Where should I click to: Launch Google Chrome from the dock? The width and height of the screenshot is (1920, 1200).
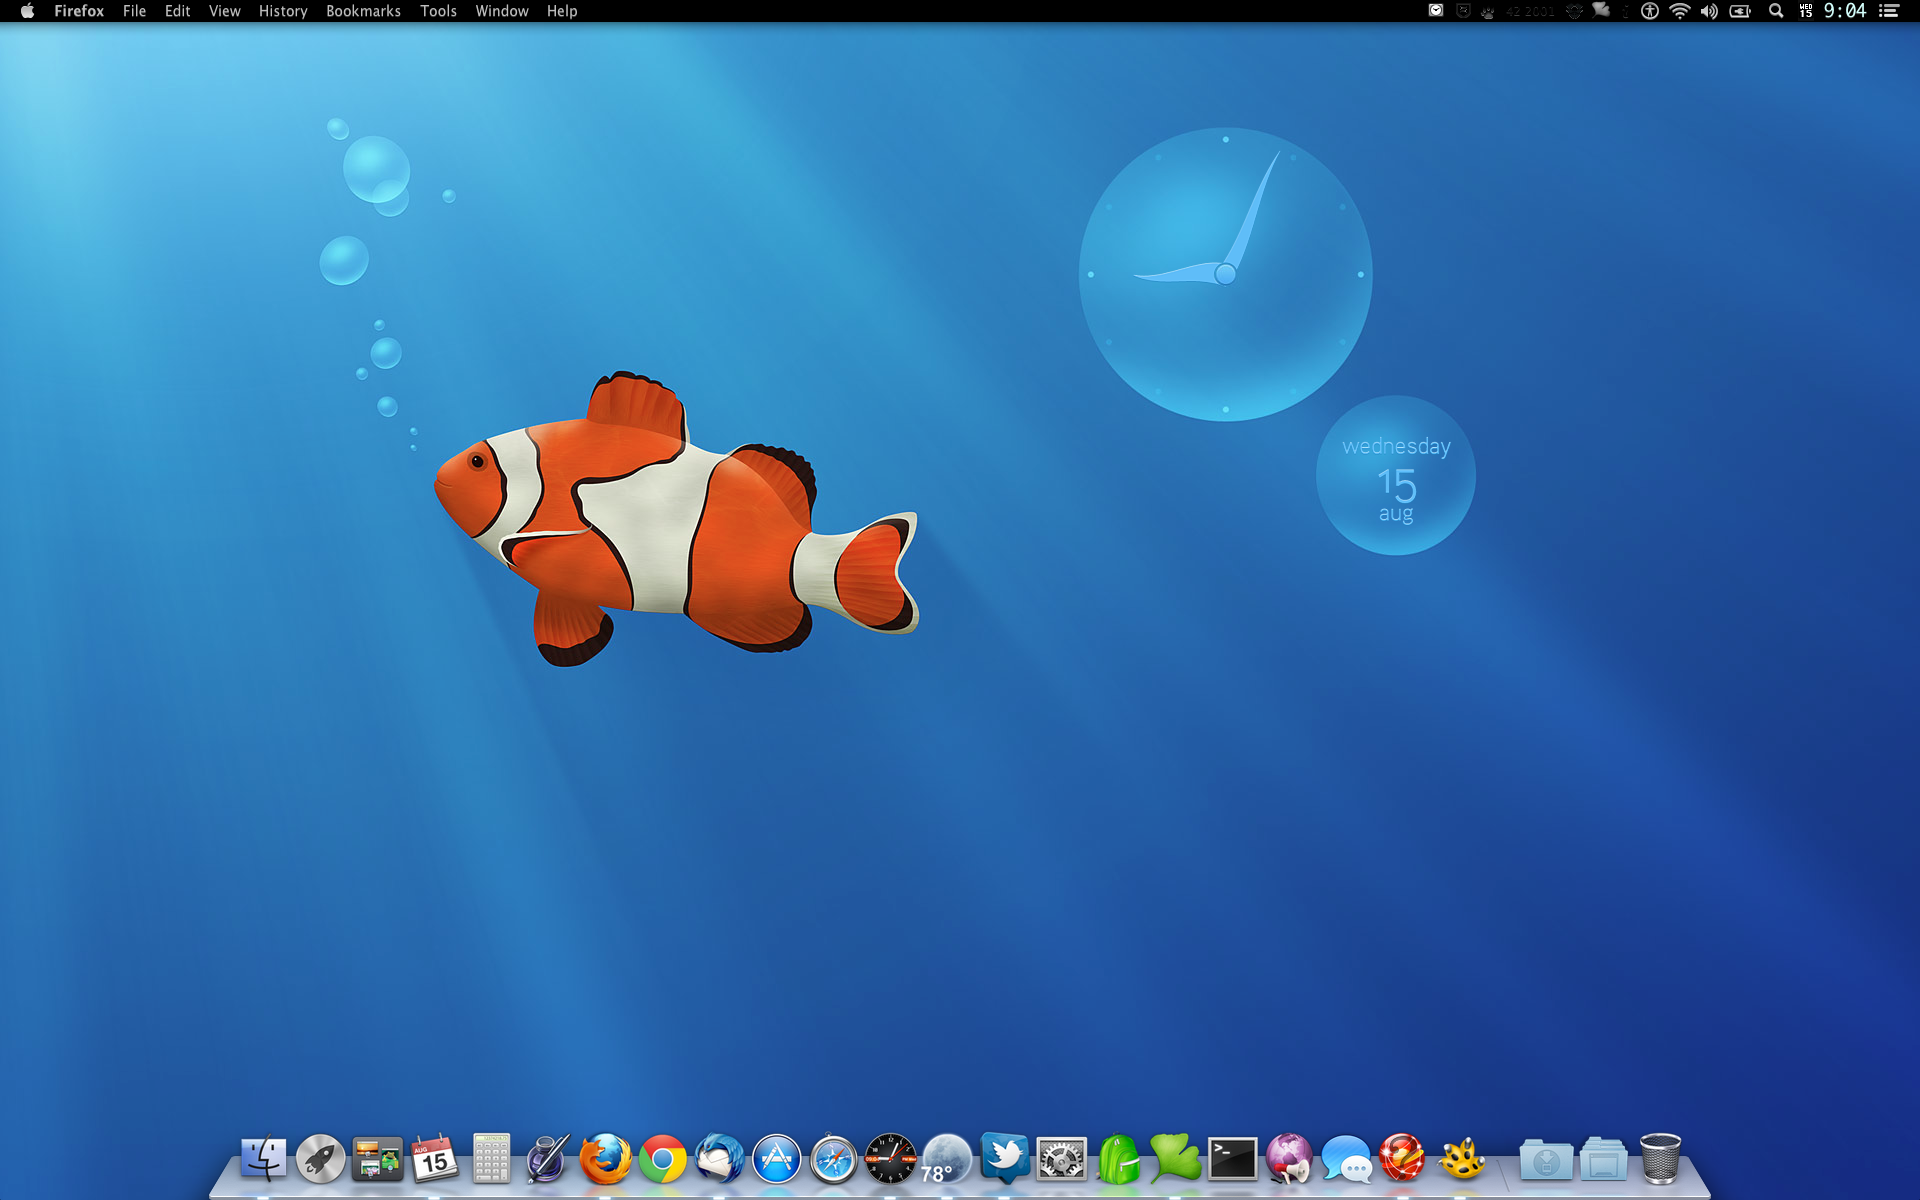[x=662, y=1160]
